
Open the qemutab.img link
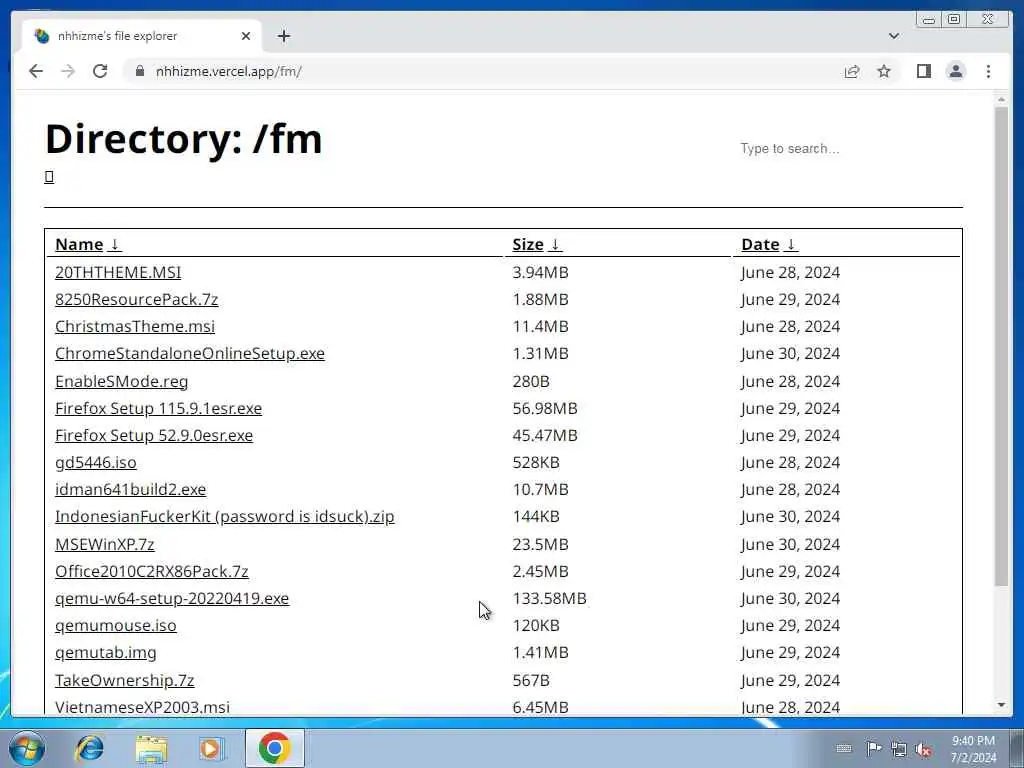(106, 652)
